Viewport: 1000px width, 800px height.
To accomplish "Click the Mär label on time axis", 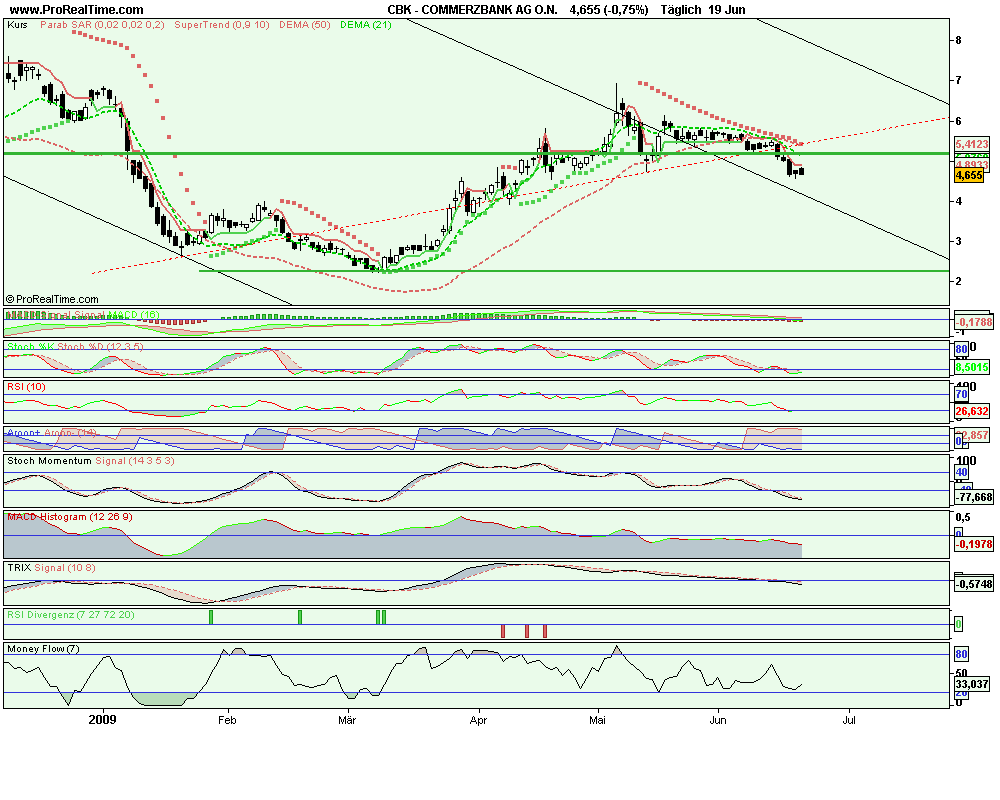I will (x=347, y=720).
